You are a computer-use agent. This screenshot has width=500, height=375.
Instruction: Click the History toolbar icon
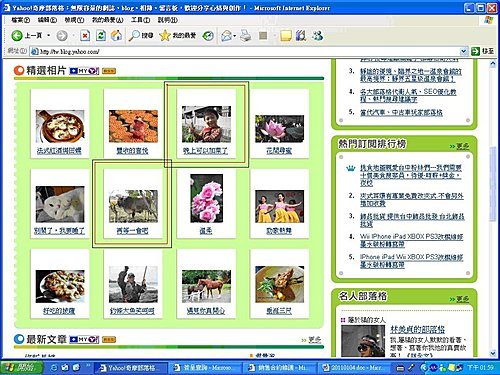[209, 35]
